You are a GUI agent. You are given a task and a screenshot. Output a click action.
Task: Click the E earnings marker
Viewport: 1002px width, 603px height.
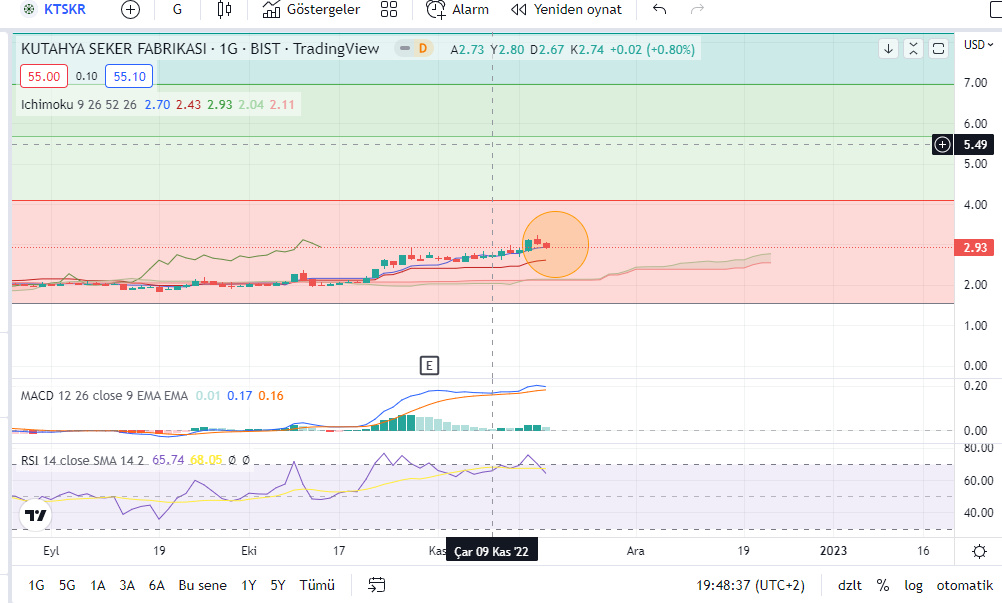[429, 366]
